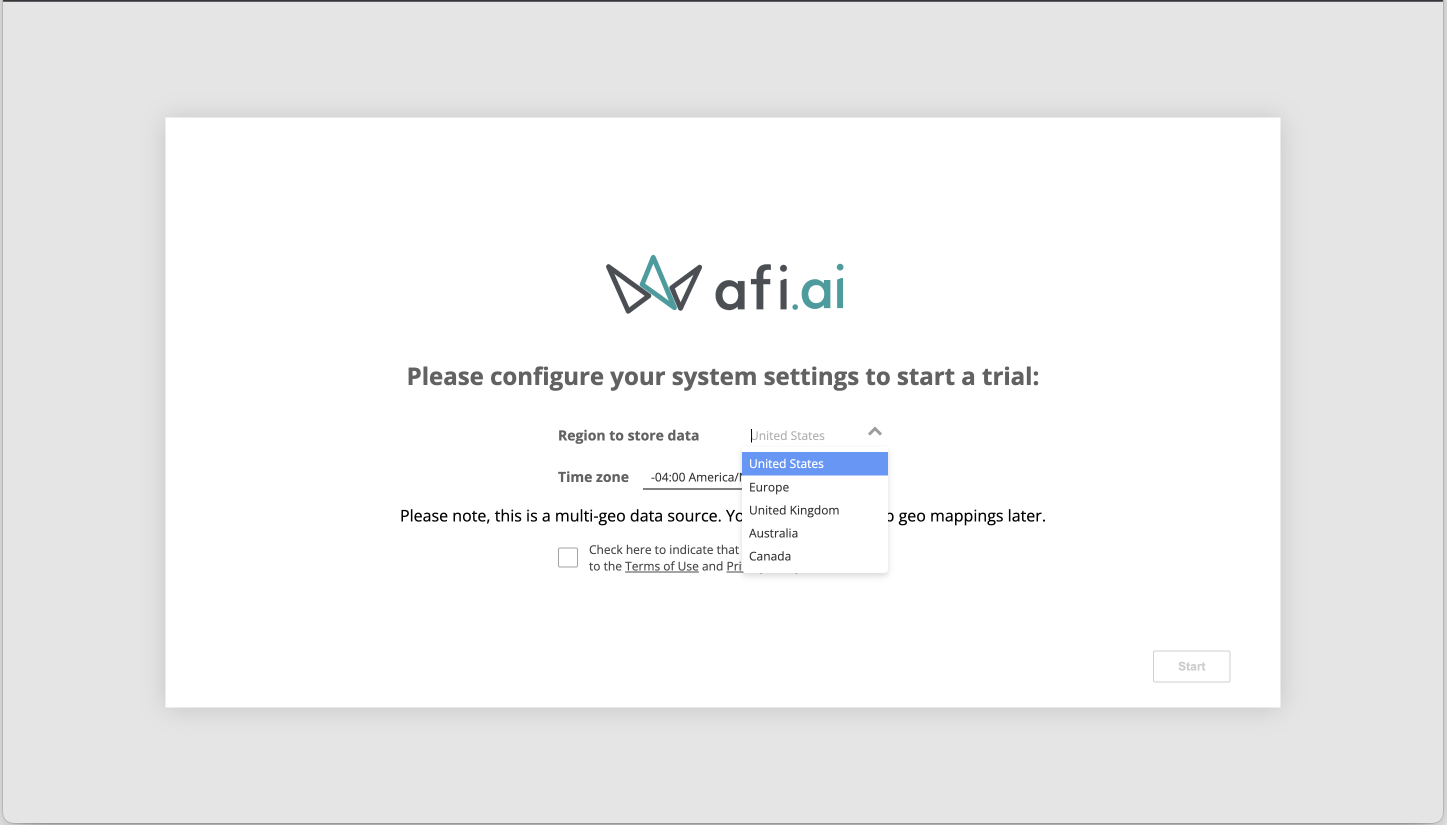Click the Region to store data label
The width and height of the screenshot is (1447, 825).
628,435
